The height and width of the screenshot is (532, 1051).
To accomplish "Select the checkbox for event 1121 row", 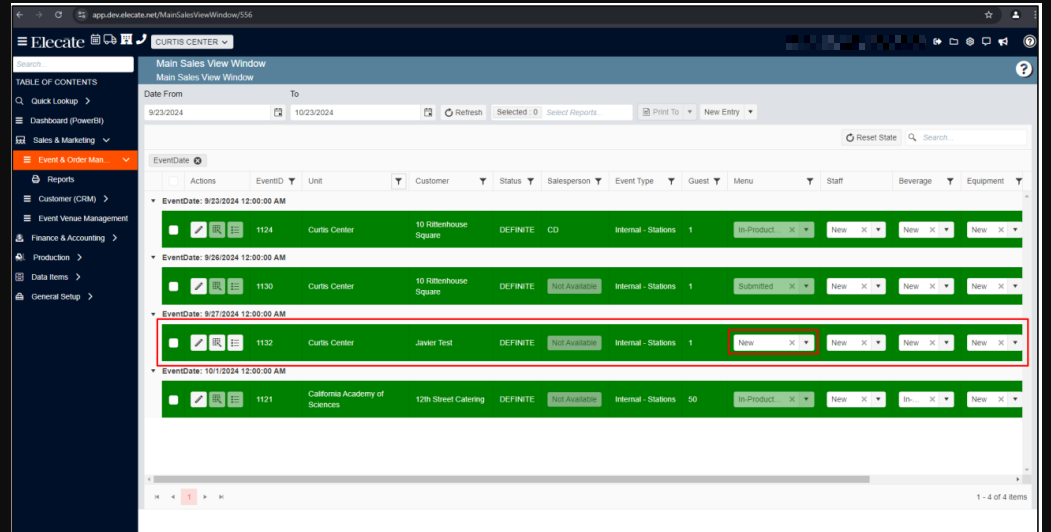I will [x=174, y=400].
